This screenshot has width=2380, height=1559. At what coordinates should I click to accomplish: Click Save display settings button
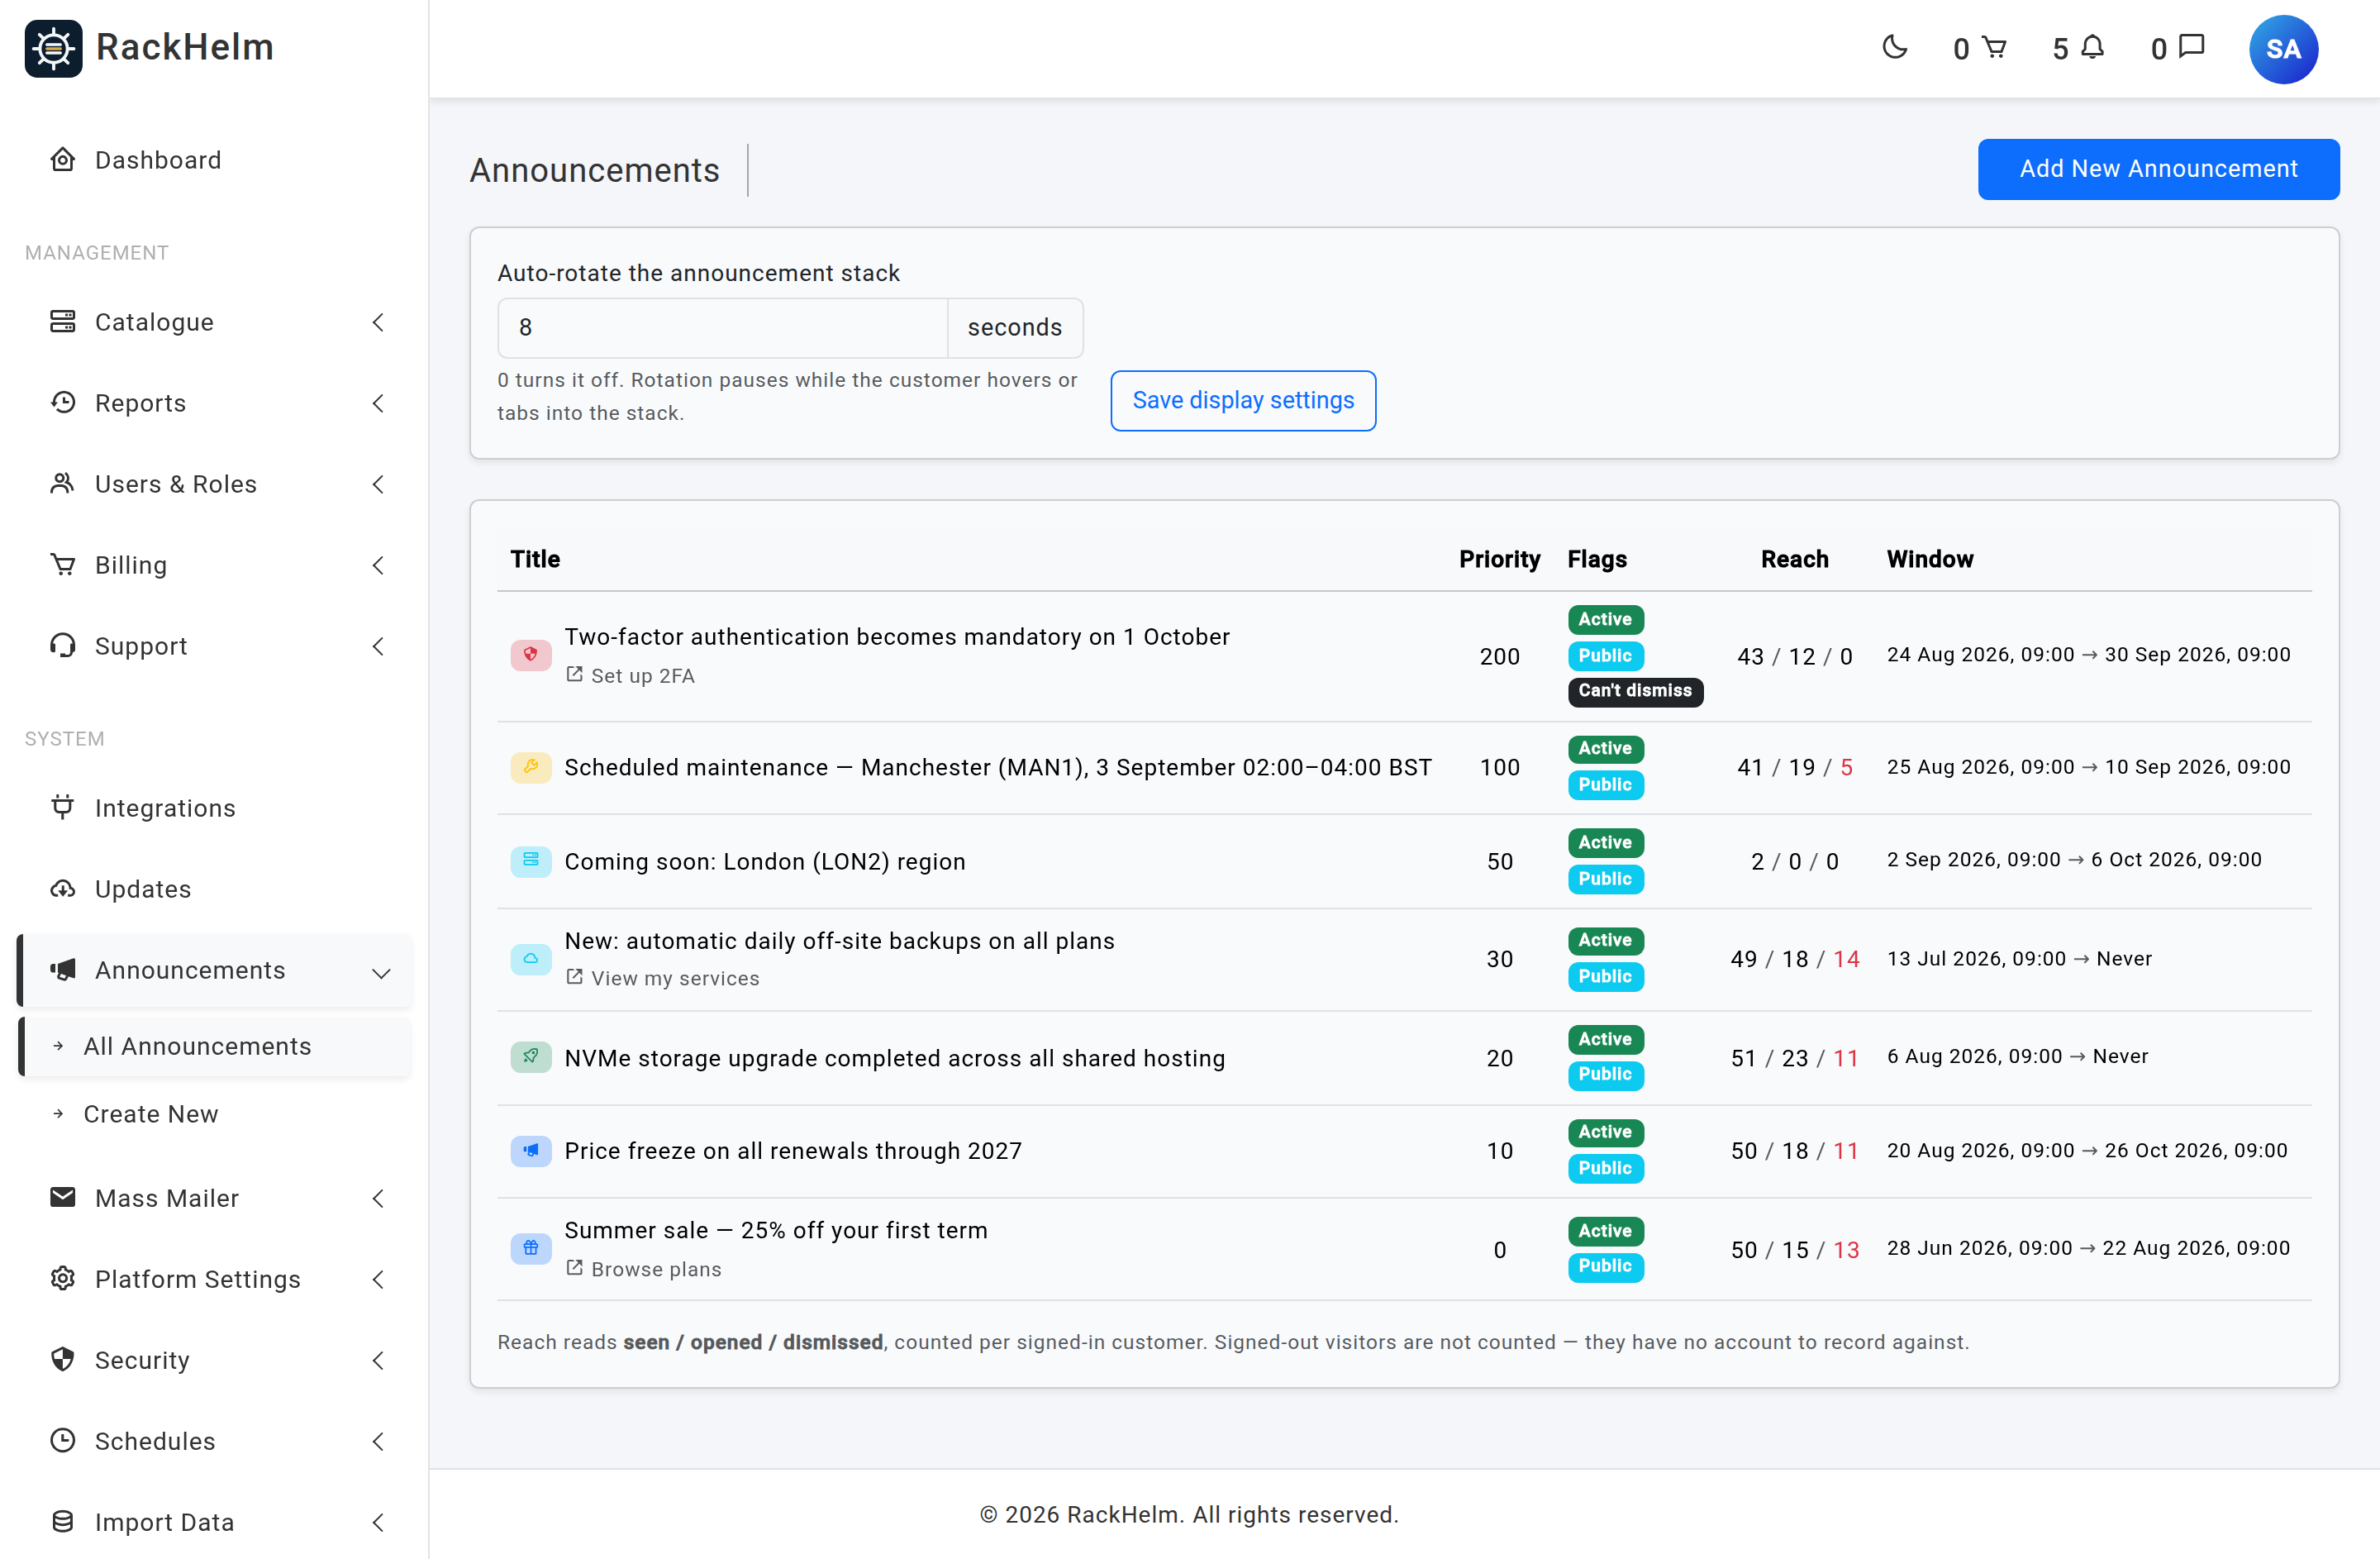pyautogui.click(x=1243, y=400)
